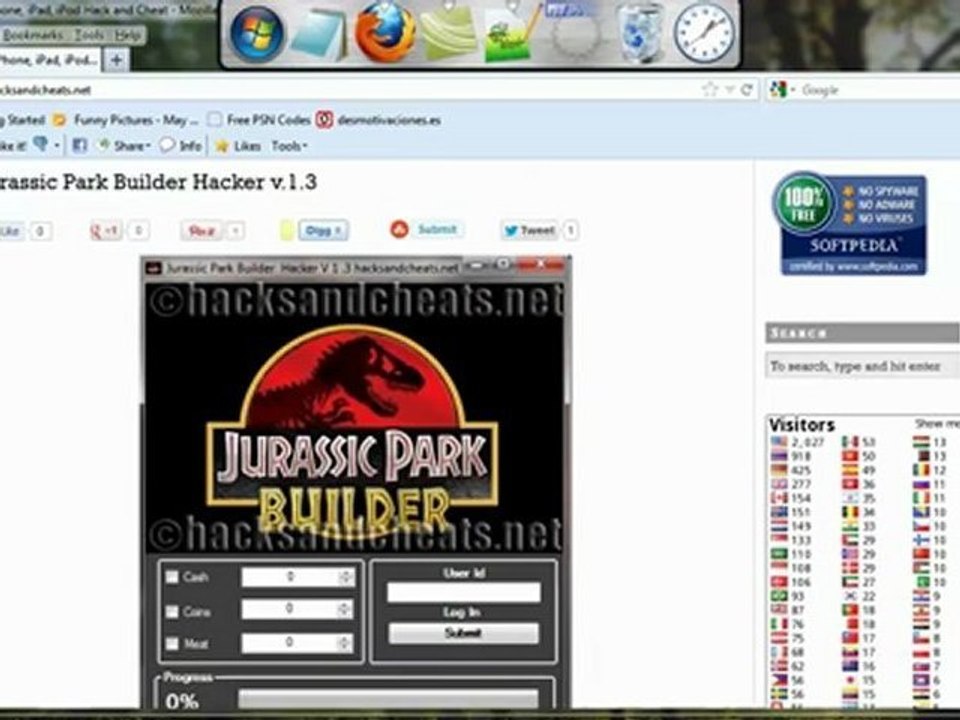Open the URL history dropdown arrow
The height and width of the screenshot is (720, 960).
tap(729, 90)
